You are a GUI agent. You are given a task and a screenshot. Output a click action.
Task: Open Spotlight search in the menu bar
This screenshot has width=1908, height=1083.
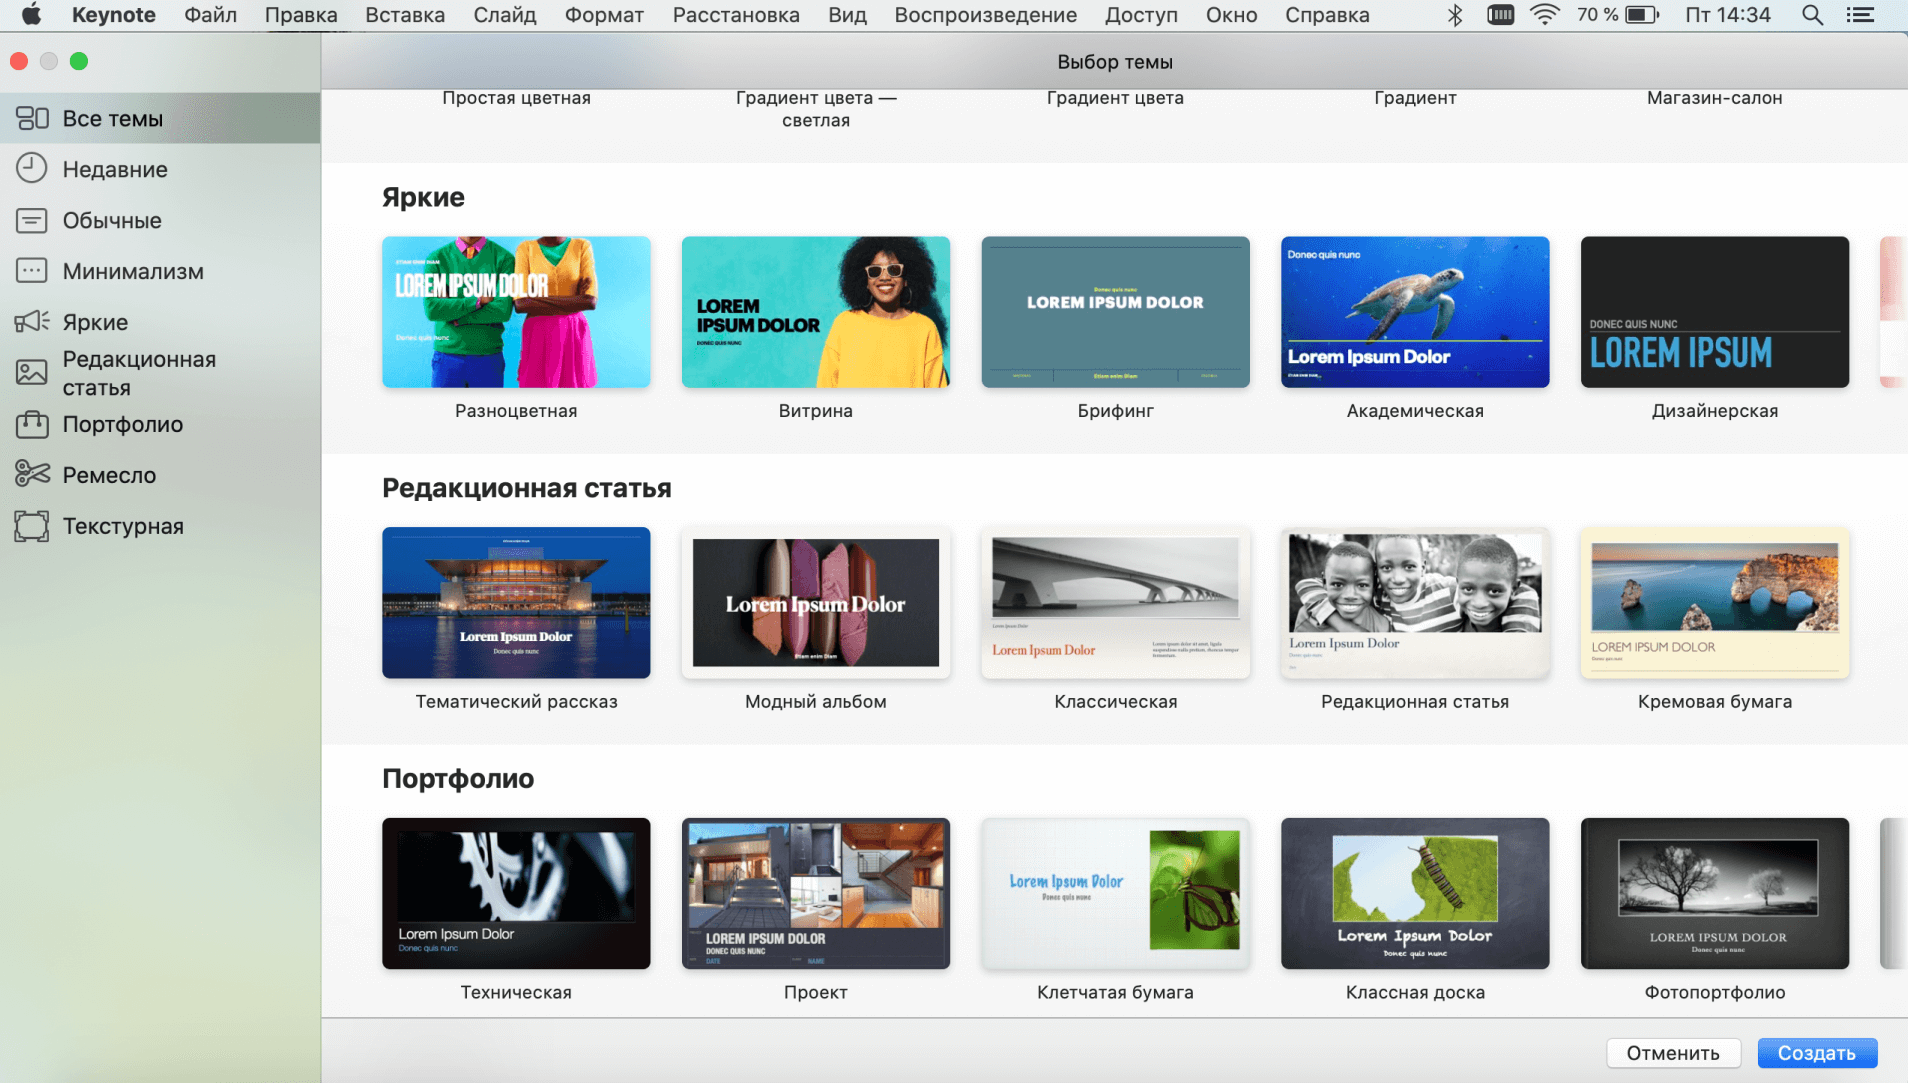coord(1812,15)
